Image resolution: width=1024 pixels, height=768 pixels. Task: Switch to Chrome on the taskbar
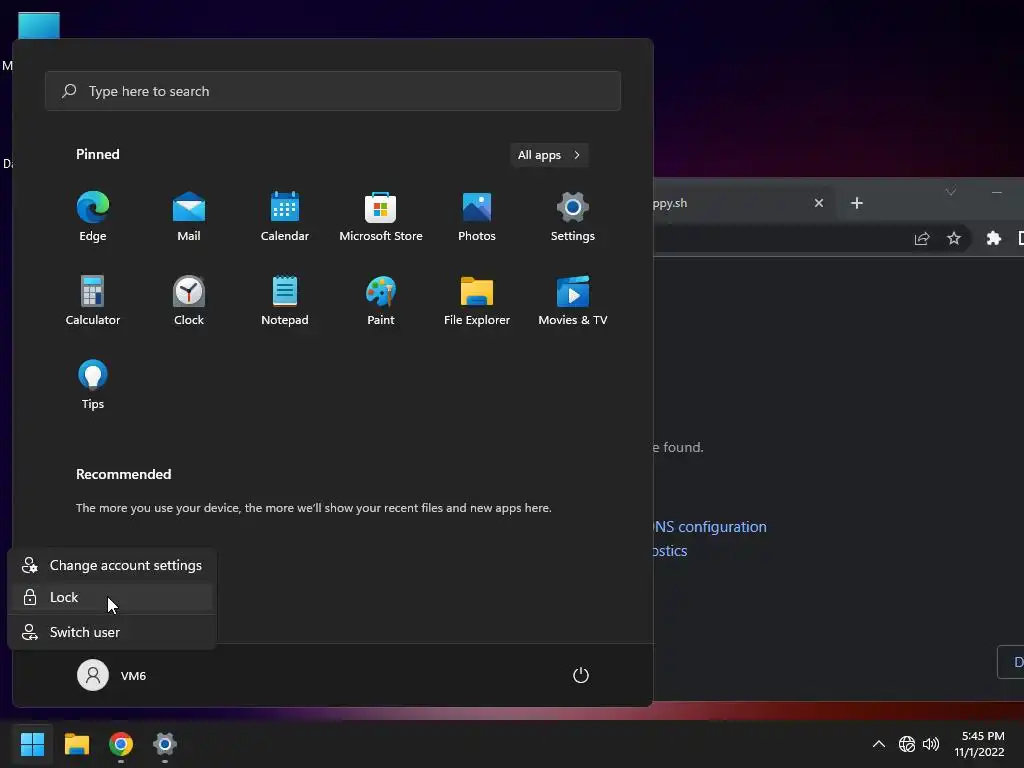121,744
